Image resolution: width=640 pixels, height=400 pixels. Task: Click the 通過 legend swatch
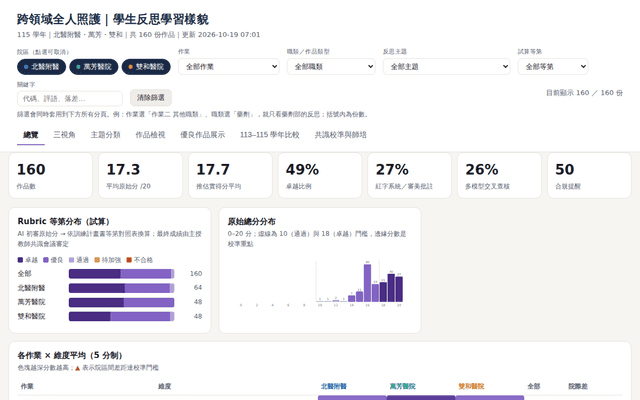(72, 260)
